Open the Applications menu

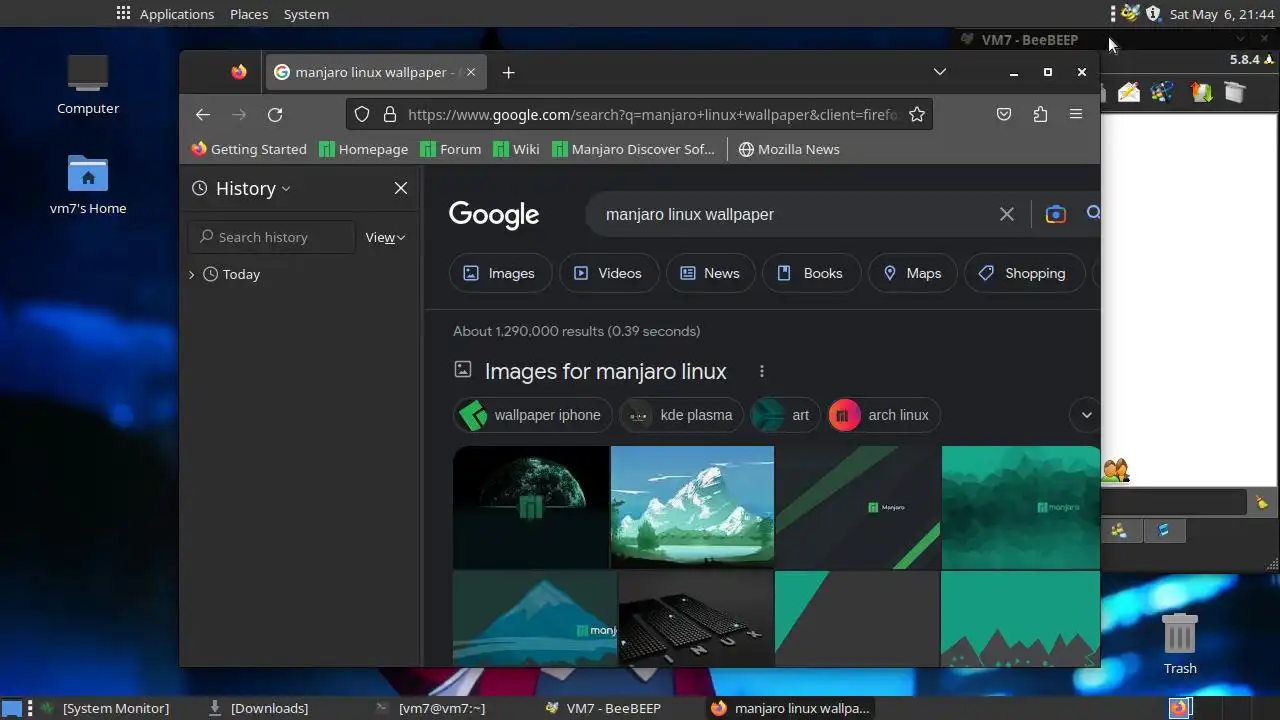165,14
